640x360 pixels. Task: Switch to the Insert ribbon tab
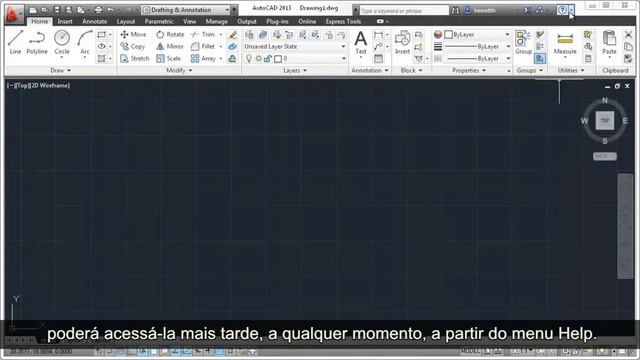[x=65, y=21]
